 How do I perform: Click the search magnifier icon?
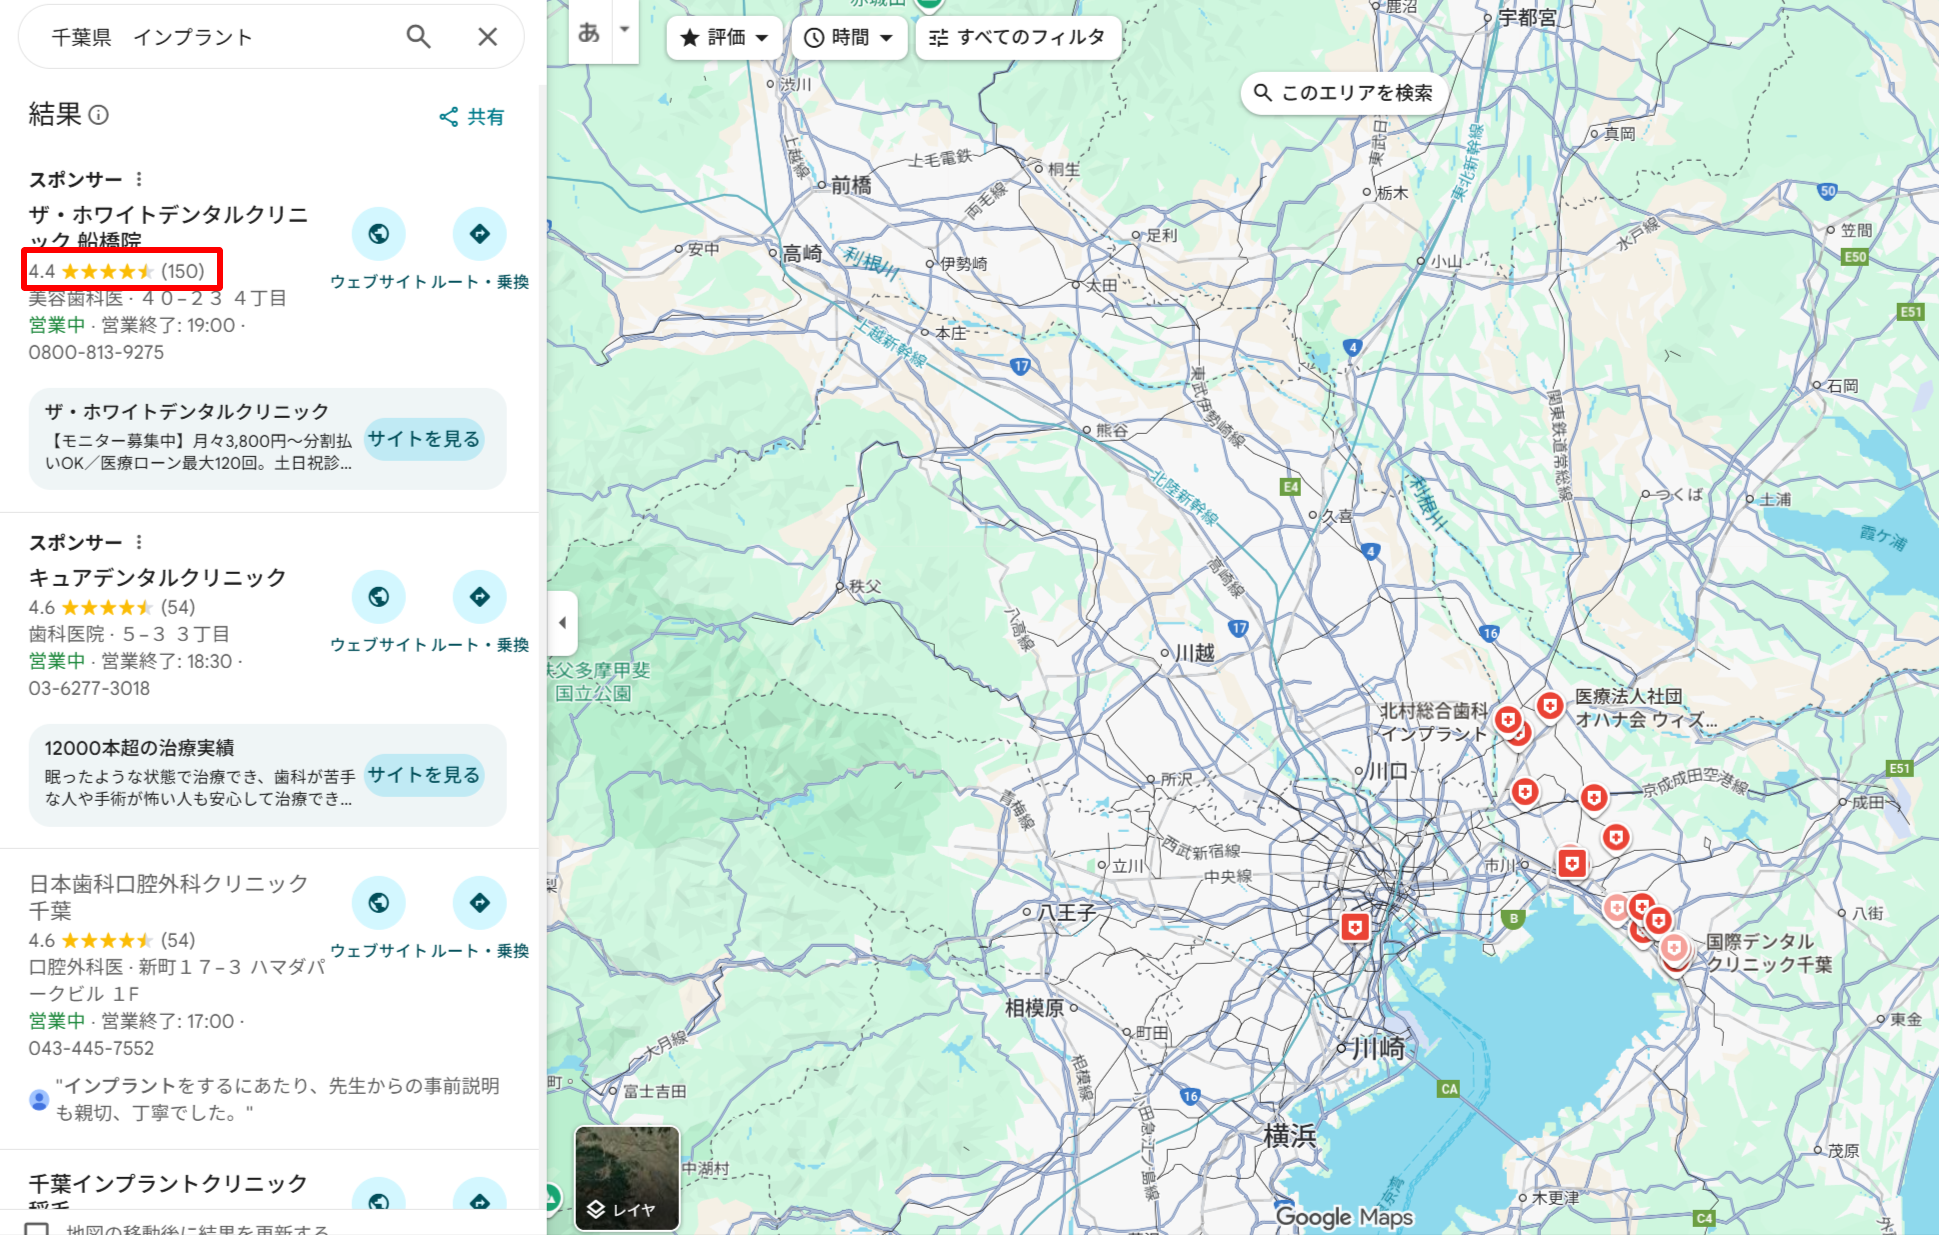[x=418, y=37]
